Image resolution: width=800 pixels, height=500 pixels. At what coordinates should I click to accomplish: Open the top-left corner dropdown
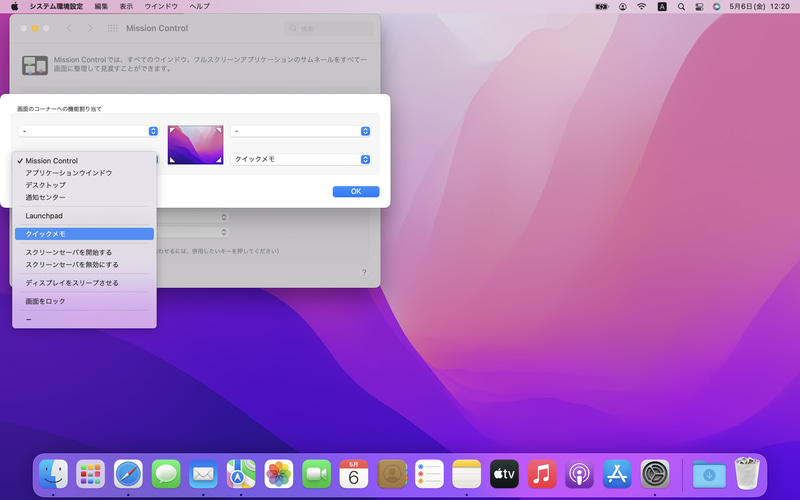click(88, 131)
